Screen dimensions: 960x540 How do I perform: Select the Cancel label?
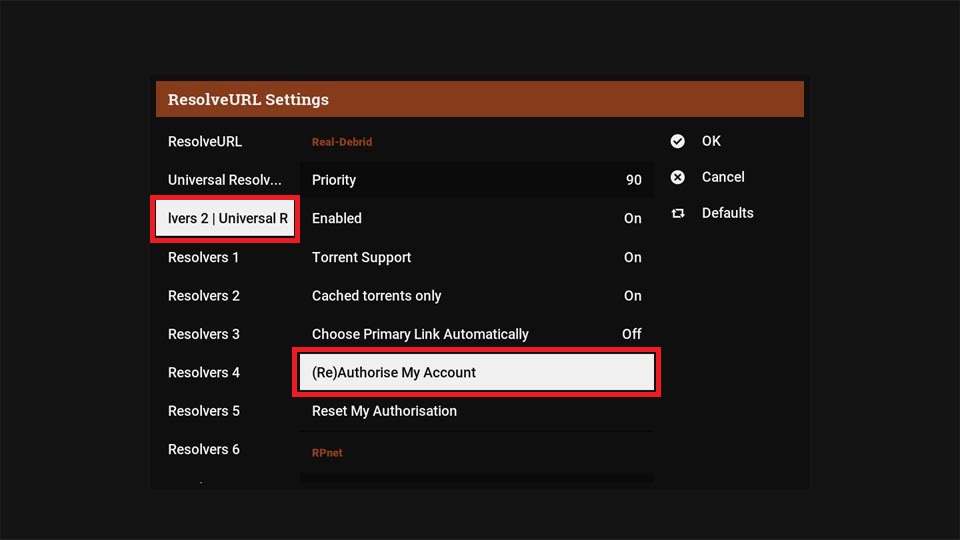pyautogui.click(x=723, y=177)
